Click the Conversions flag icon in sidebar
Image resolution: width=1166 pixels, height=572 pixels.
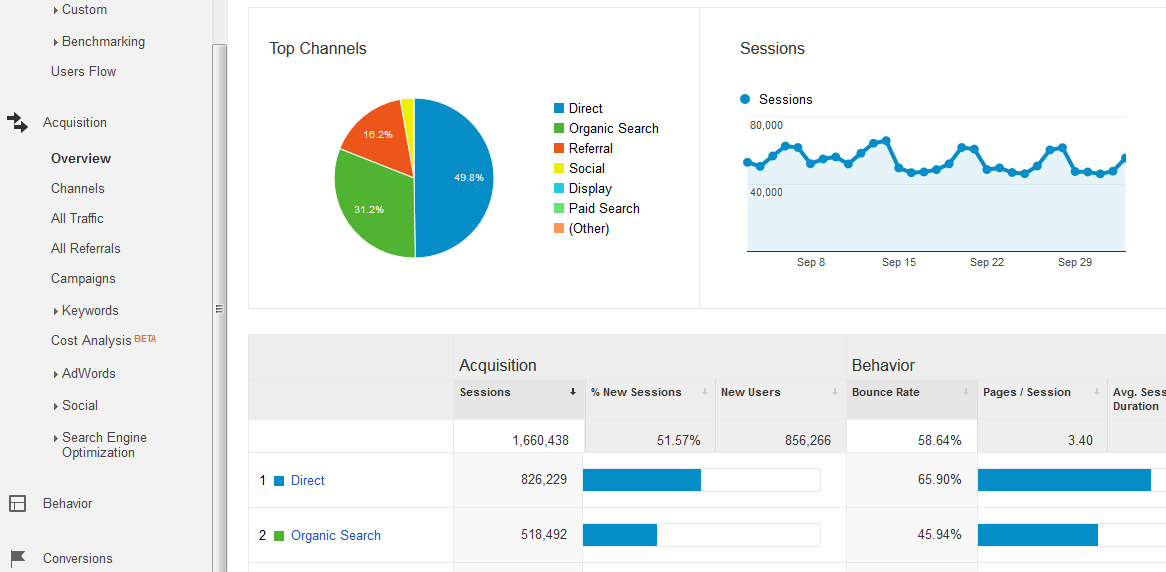click(x=17, y=558)
